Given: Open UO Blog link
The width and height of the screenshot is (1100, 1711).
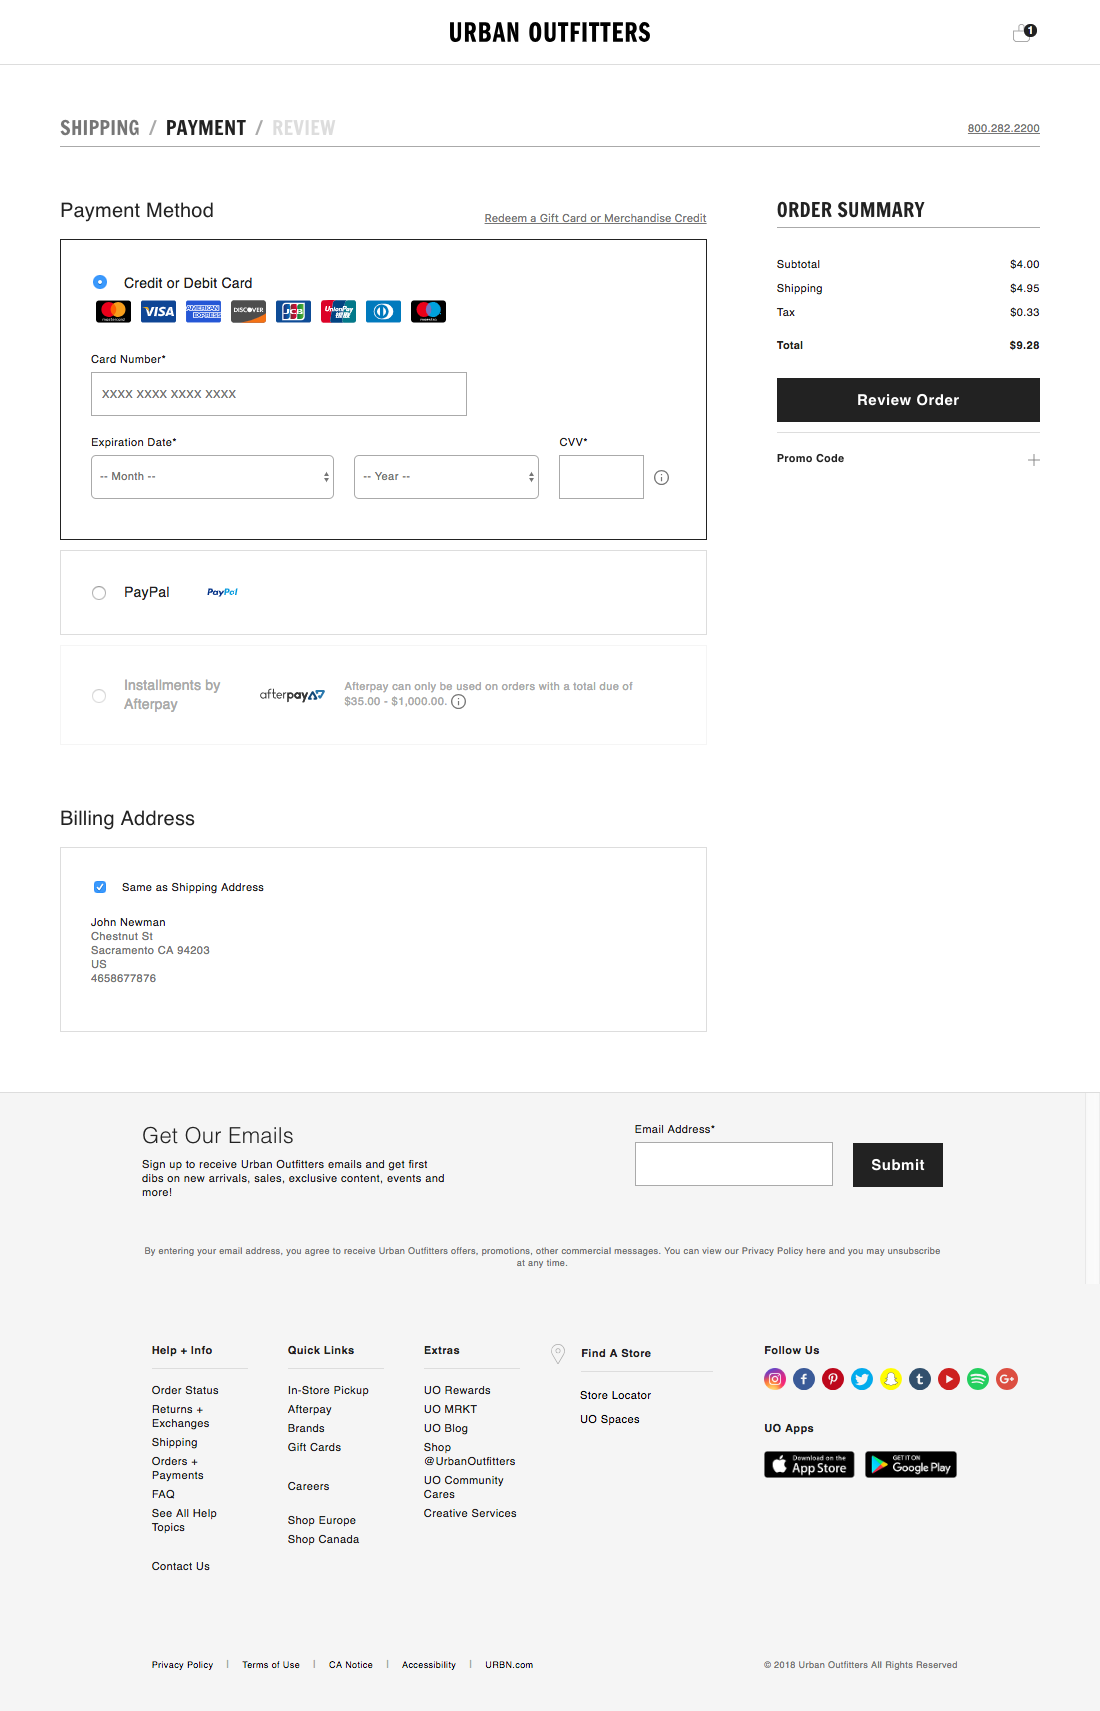Looking at the screenshot, I should point(446,1428).
